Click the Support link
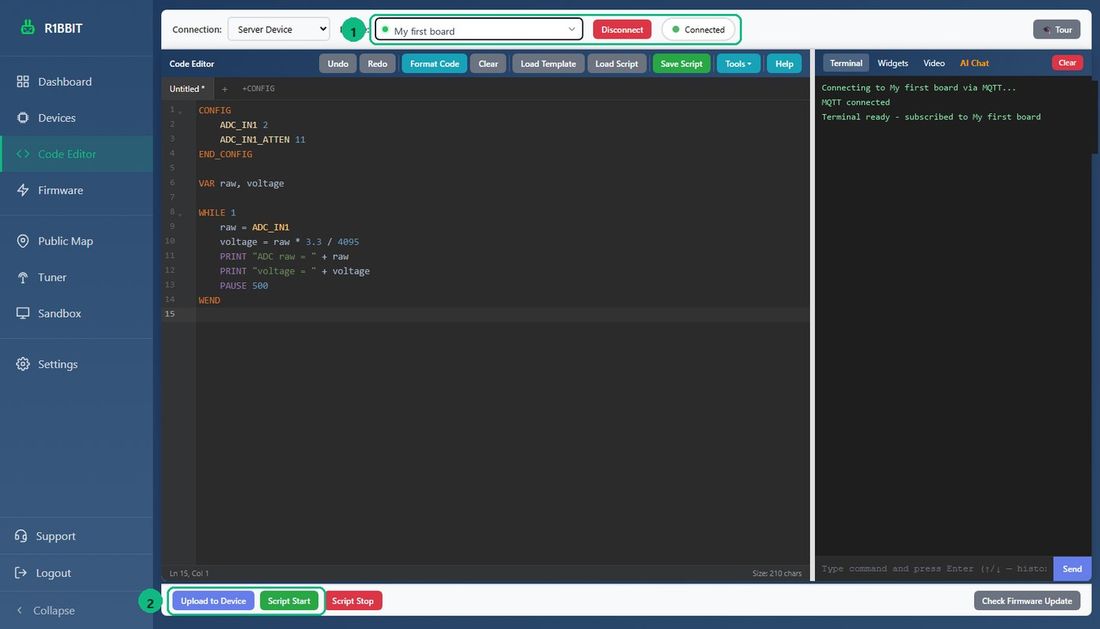 [x=76, y=536]
